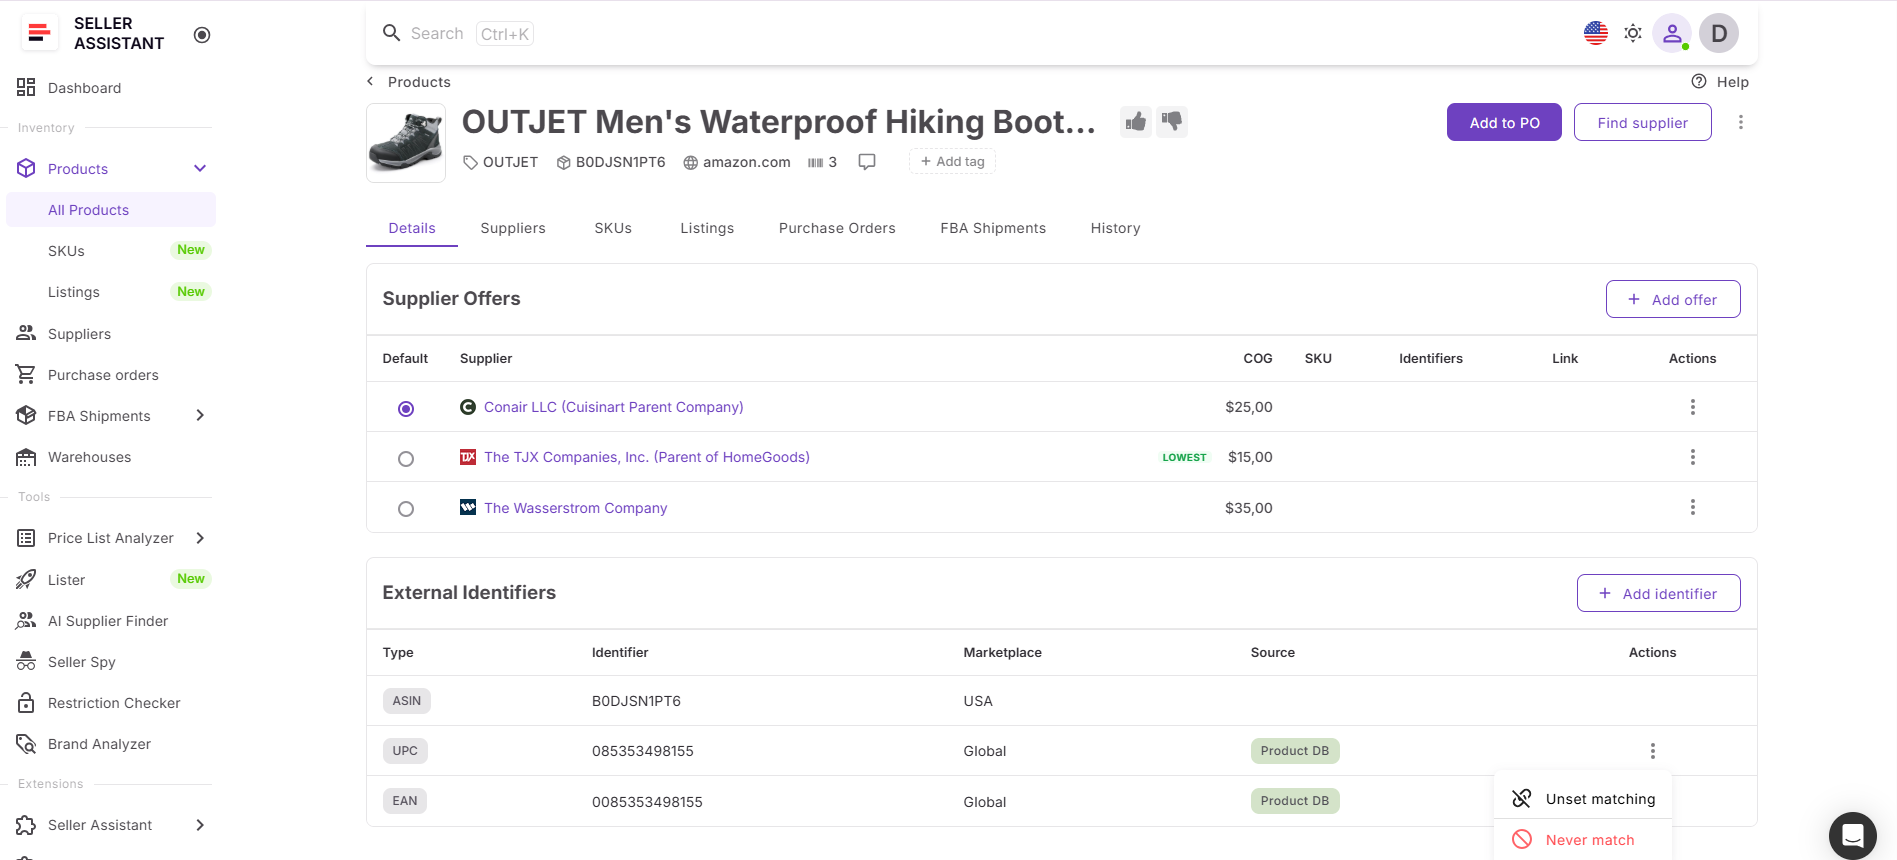Screen dimensions: 1897x860
Task: Toggle the sidebar pin circle icon
Action: click(x=202, y=35)
